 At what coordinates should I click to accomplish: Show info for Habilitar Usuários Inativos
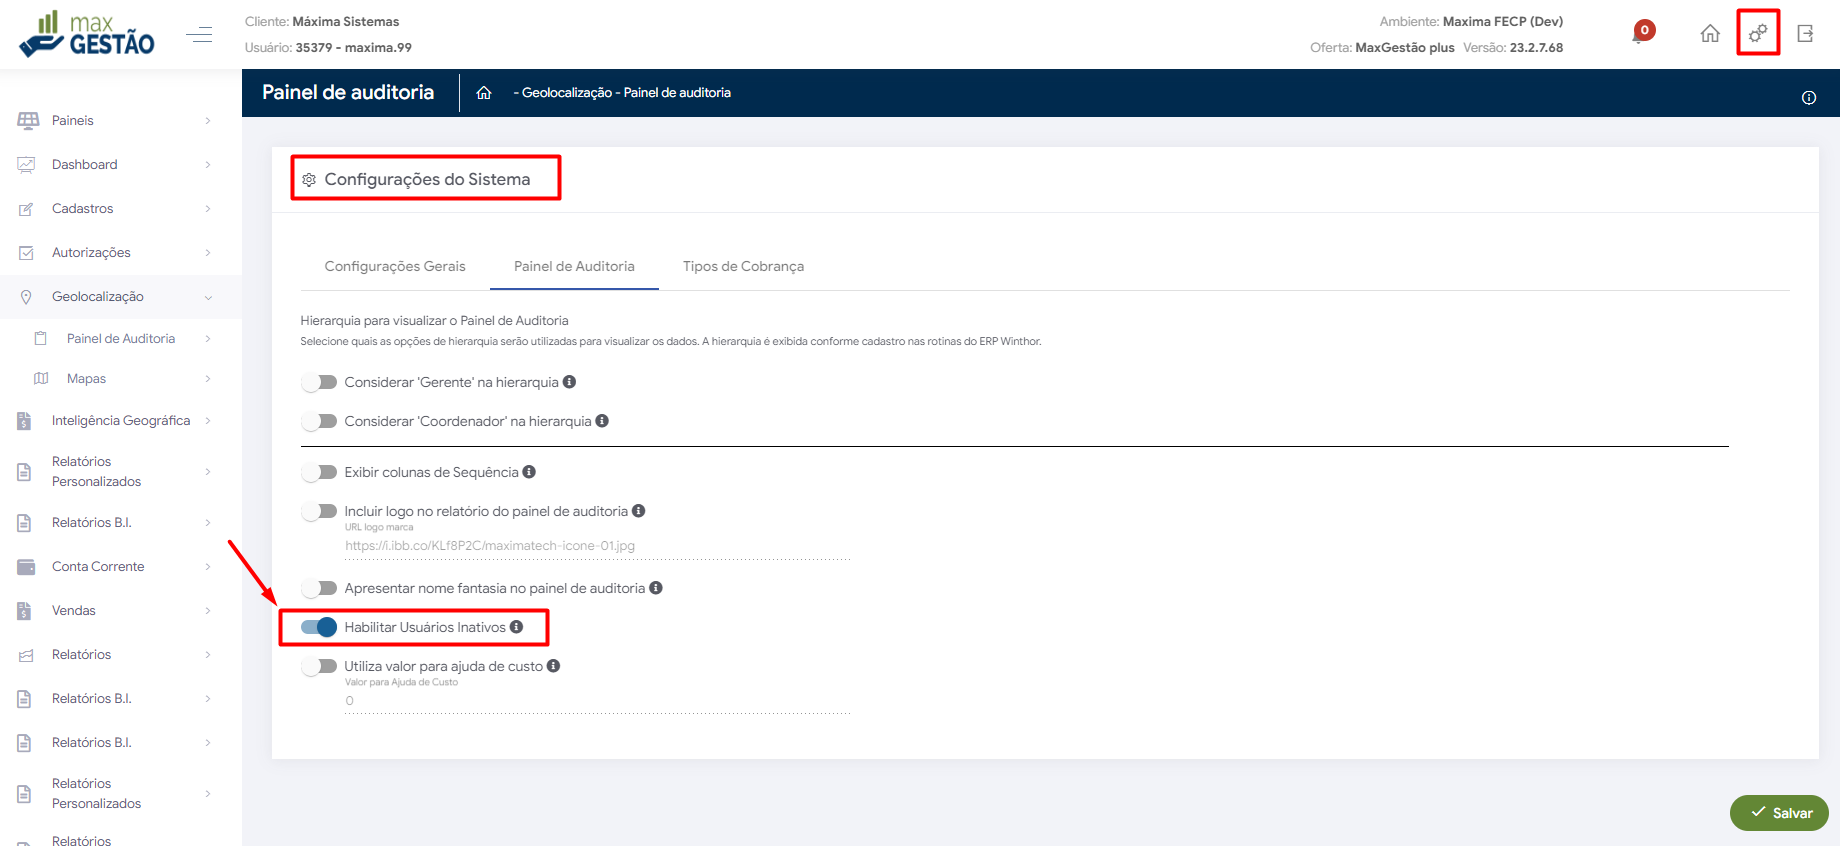coord(516,627)
